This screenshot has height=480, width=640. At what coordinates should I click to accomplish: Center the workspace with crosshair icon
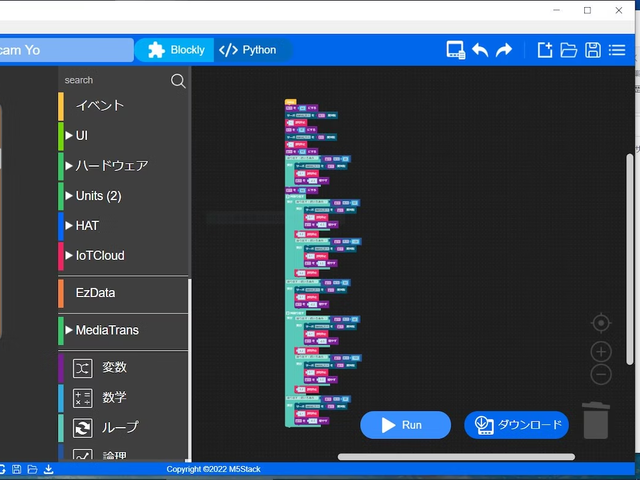tap(601, 323)
